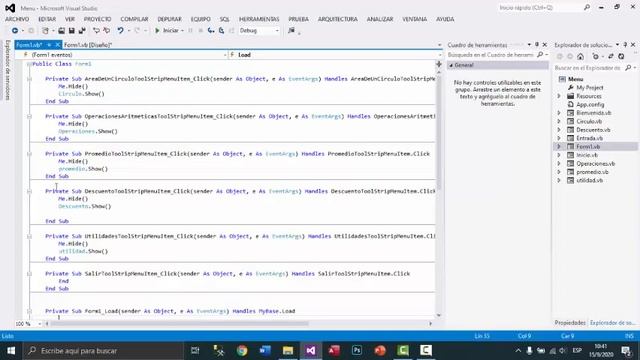640x360 pixels.
Task: Click the navigate backward arrow icon
Action: point(15,31)
